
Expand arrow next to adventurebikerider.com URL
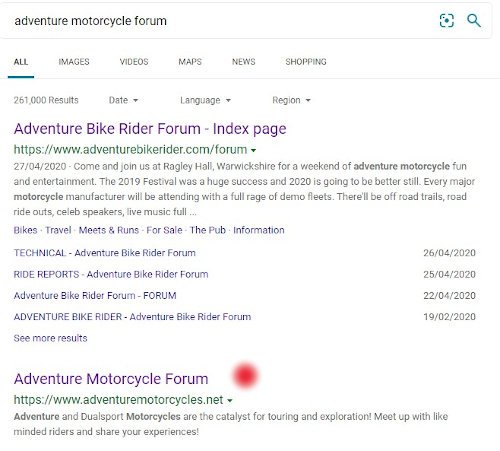coord(254,150)
